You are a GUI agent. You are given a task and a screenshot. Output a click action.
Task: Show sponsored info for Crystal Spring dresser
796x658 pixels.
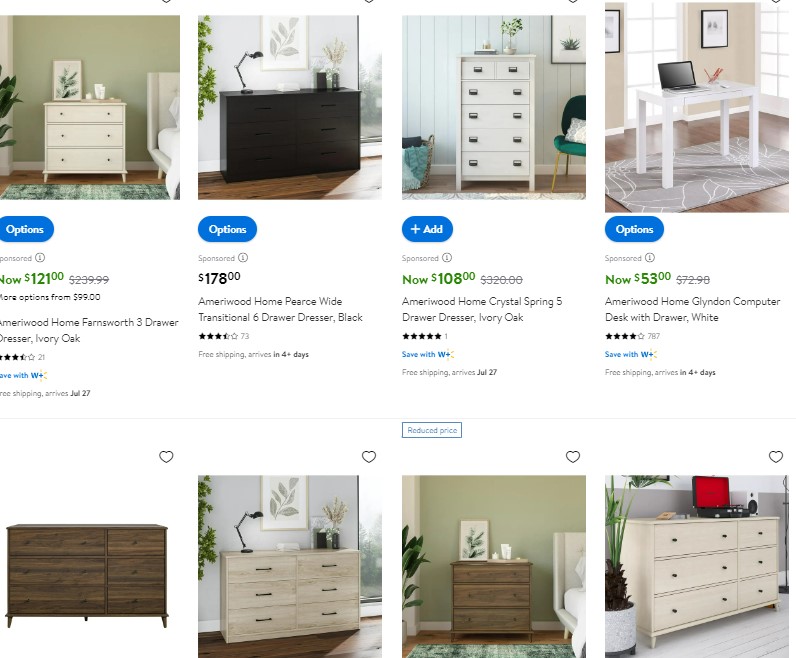click(x=447, y=257)
